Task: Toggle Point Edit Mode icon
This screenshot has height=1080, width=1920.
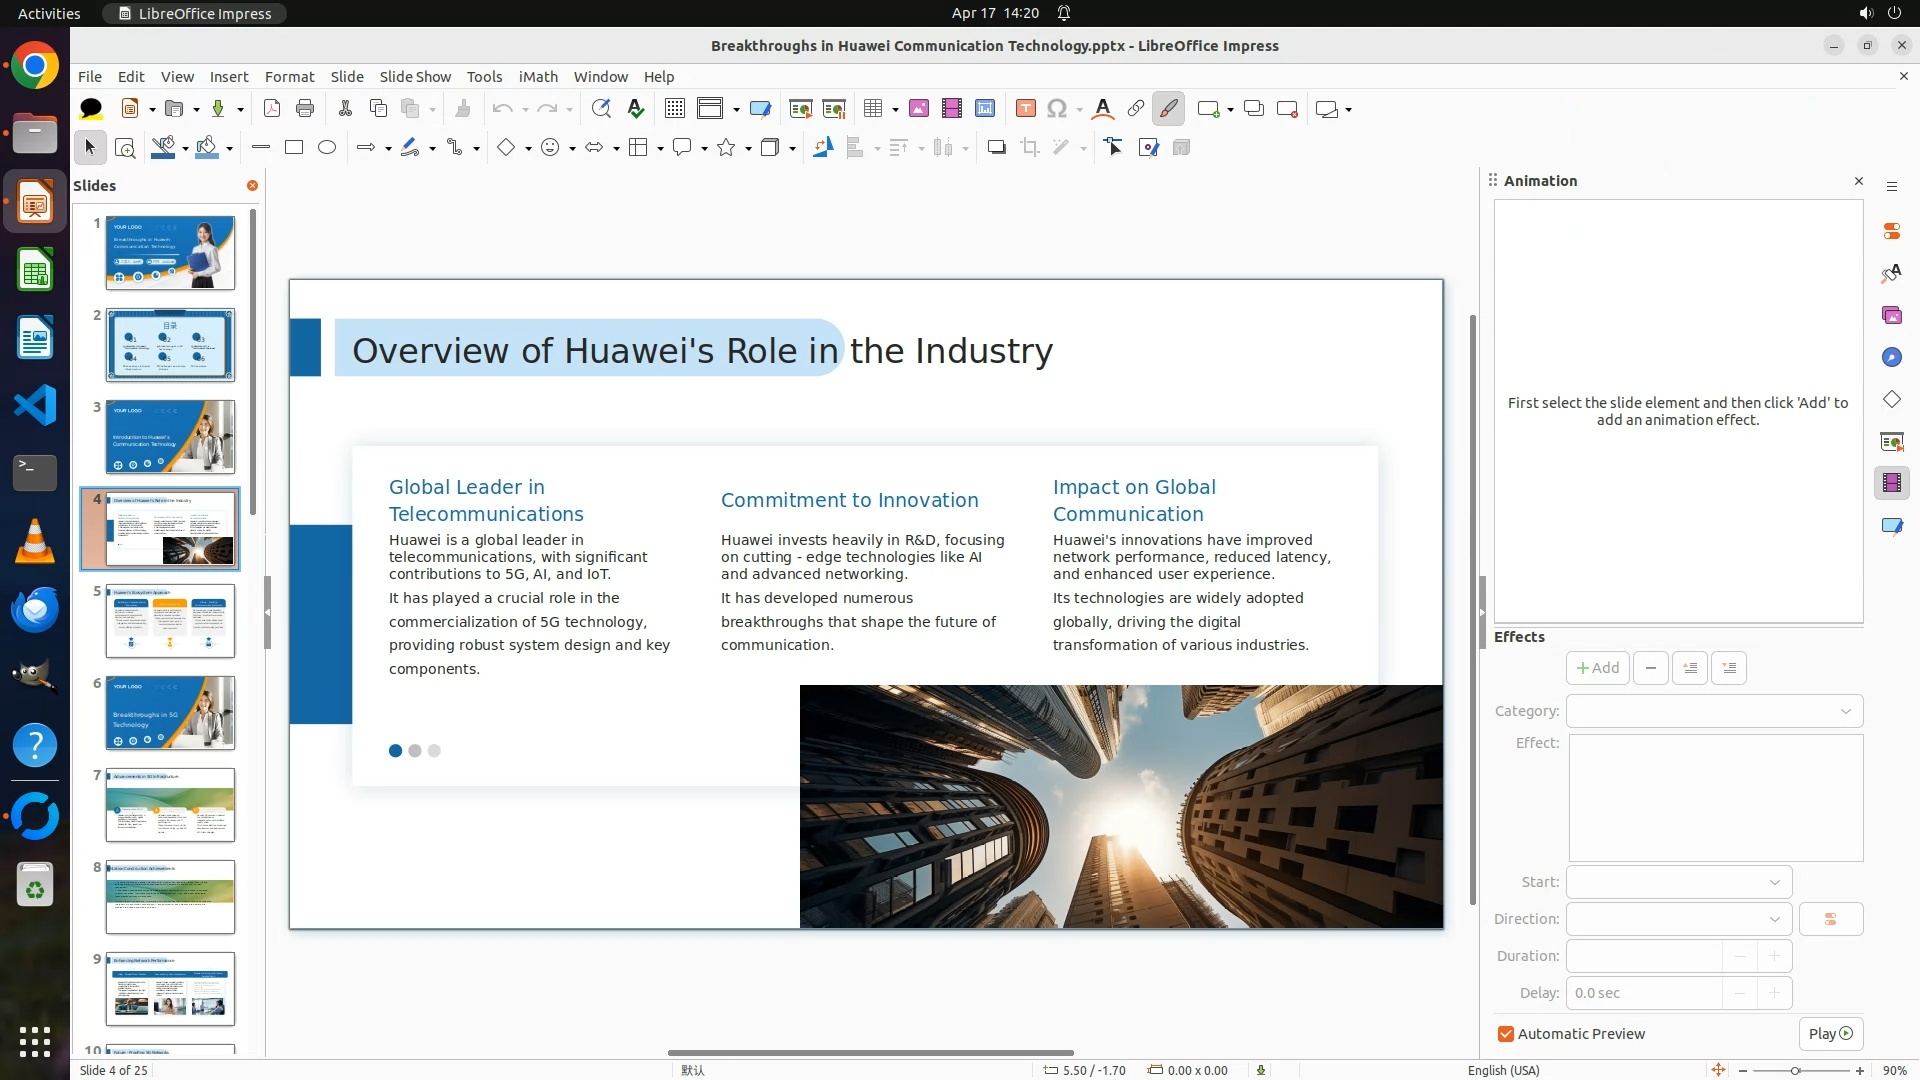Action: click(1114, 148)
